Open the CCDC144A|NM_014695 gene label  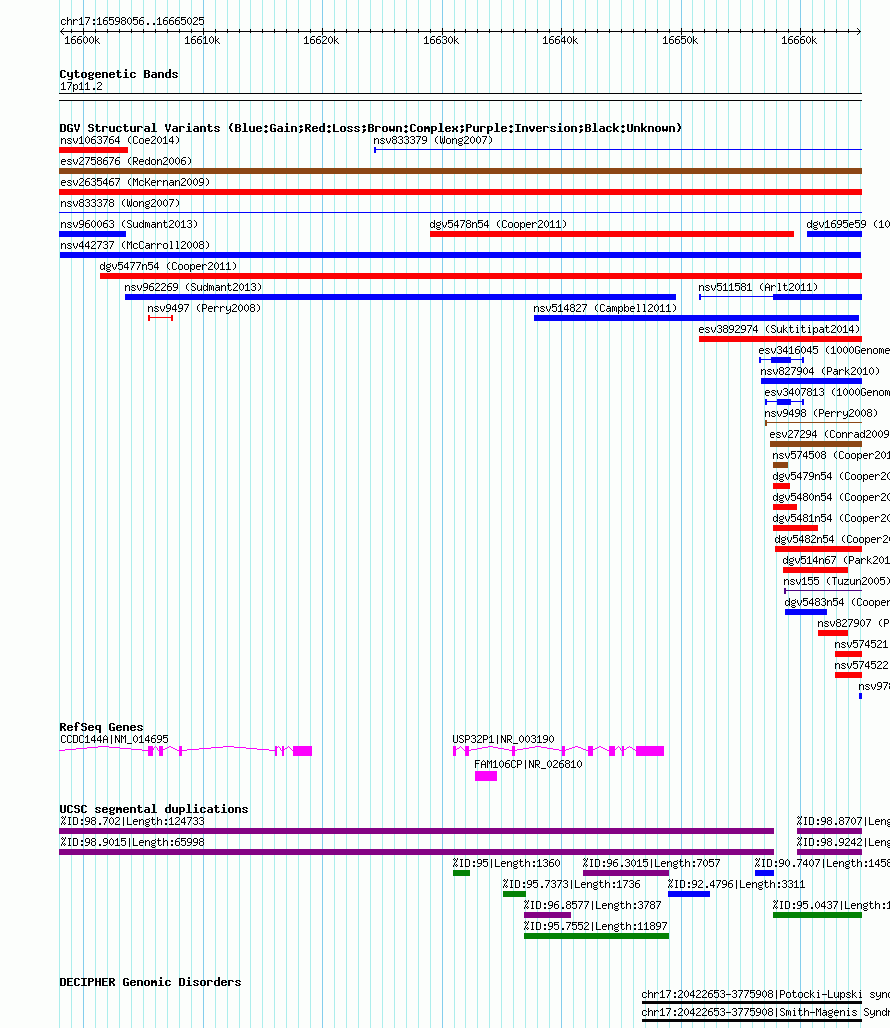[x=114, y=739]
